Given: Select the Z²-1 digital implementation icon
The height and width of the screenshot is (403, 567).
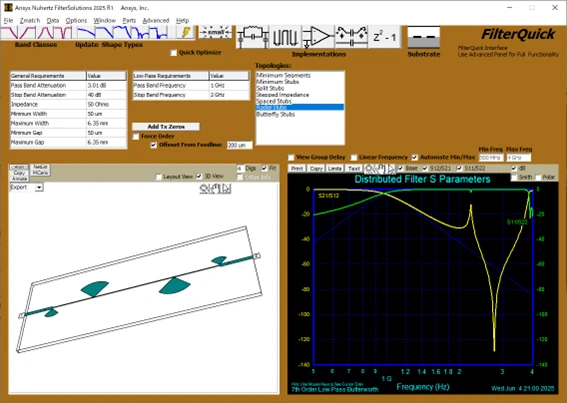Looking at the screenshot, I should tap(385, 37).
